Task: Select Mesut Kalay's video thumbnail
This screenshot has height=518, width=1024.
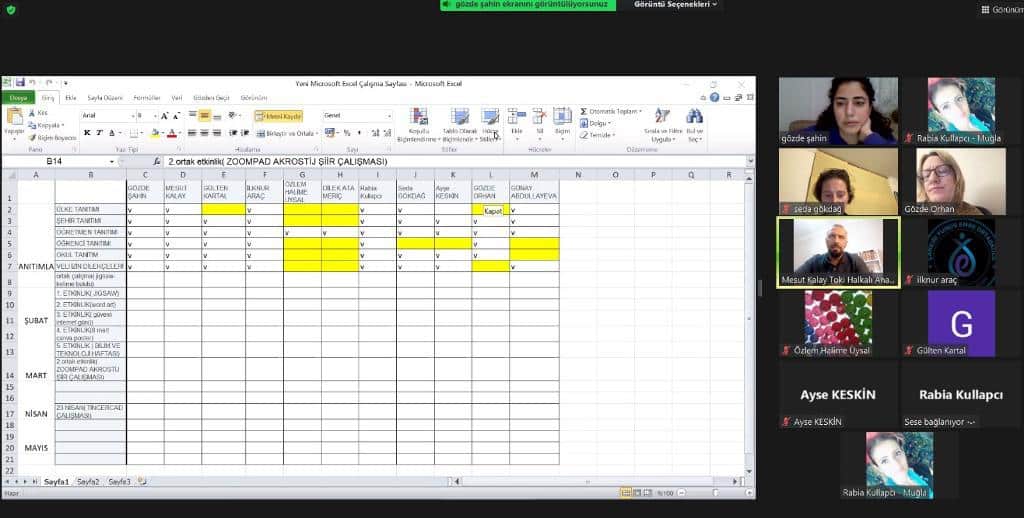Action: tap(838, 247)
